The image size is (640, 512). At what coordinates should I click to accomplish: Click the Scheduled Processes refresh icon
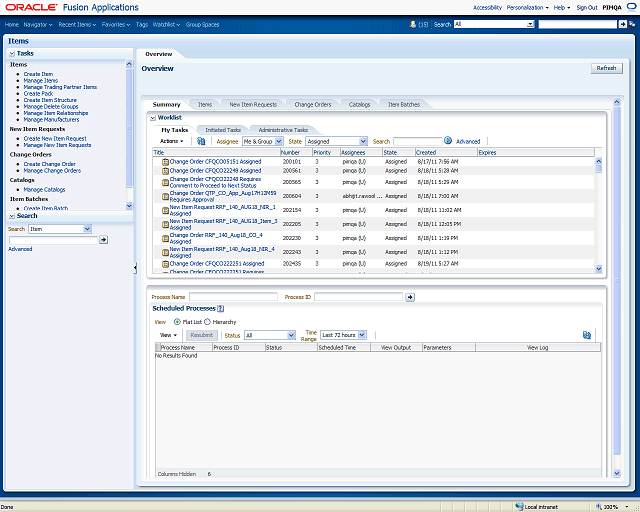click(586, 335)
